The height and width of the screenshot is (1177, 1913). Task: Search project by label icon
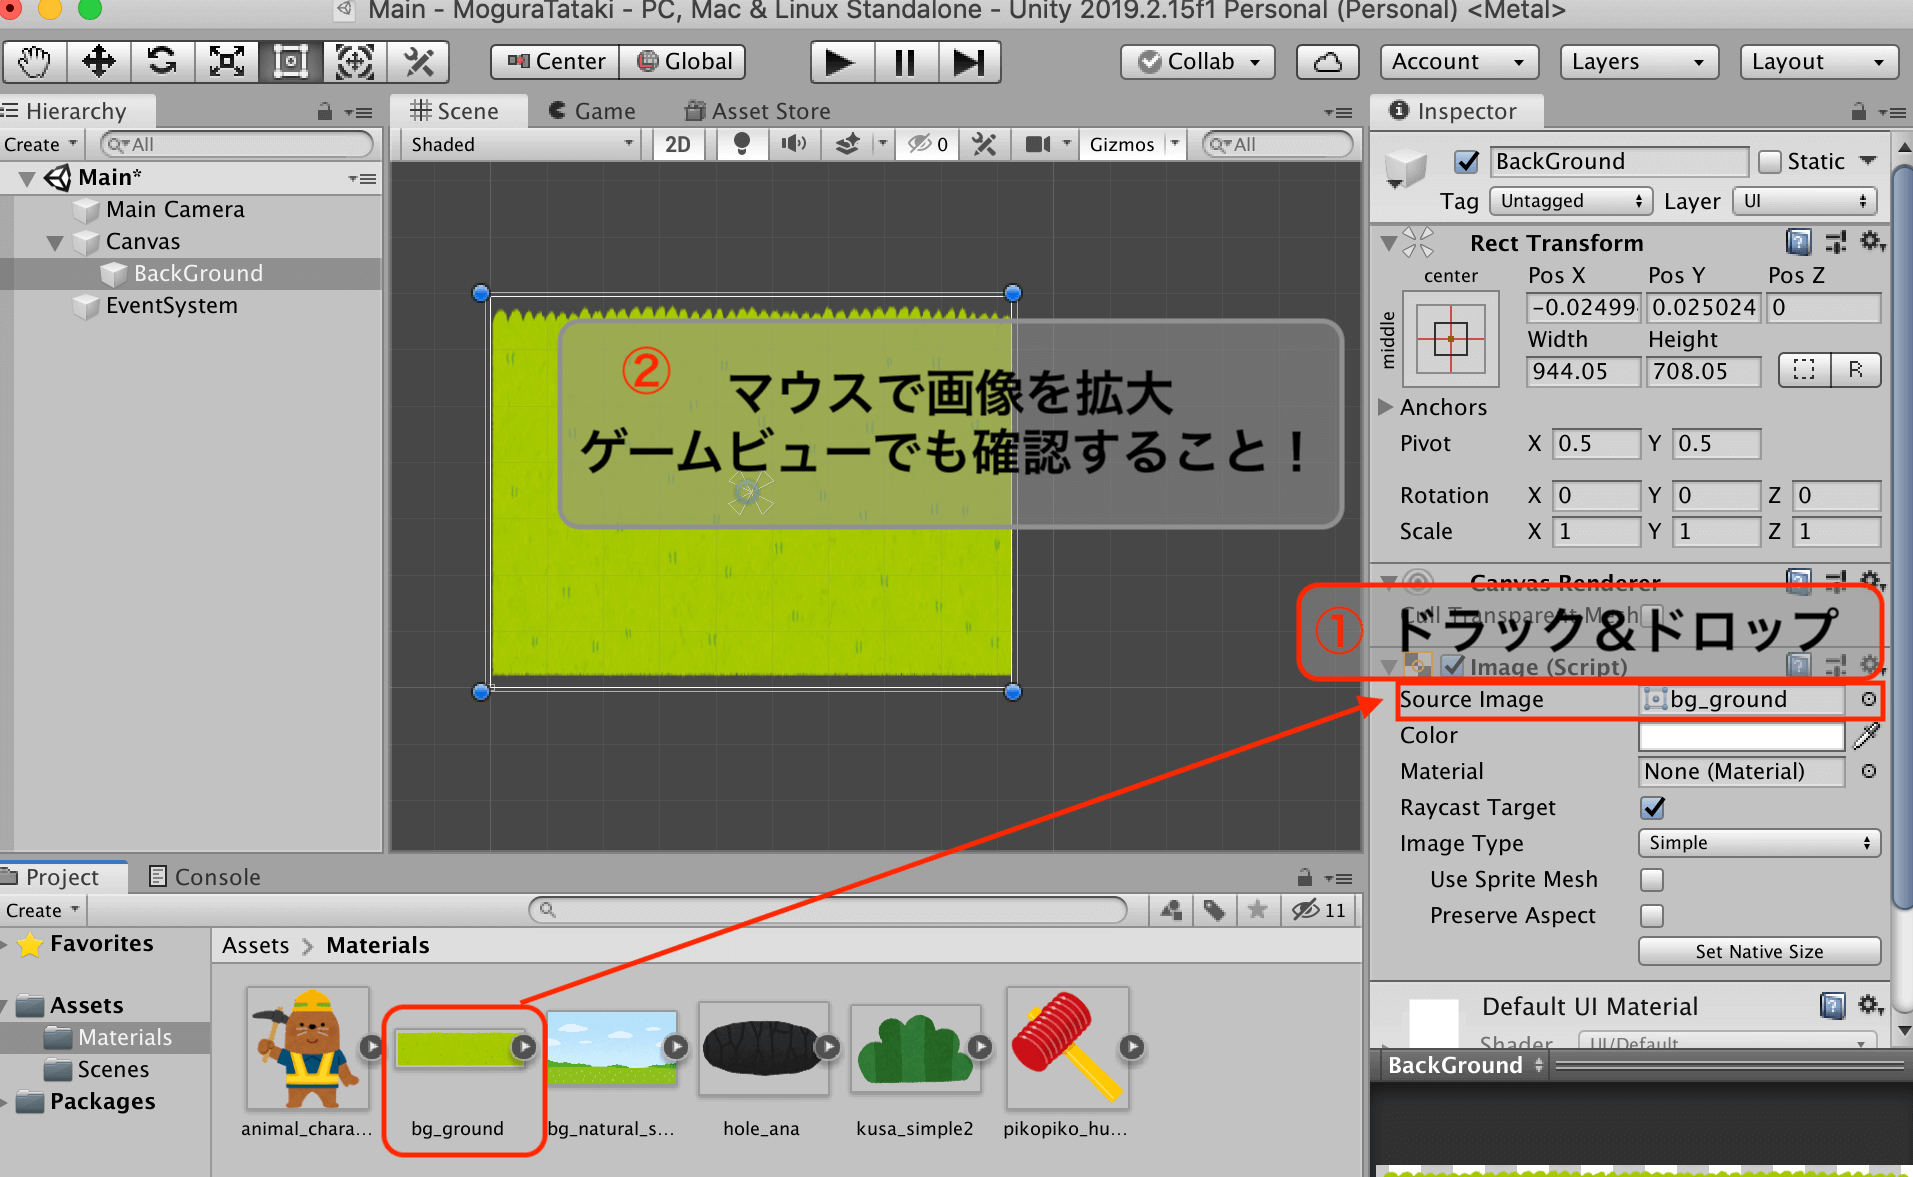1215,909
